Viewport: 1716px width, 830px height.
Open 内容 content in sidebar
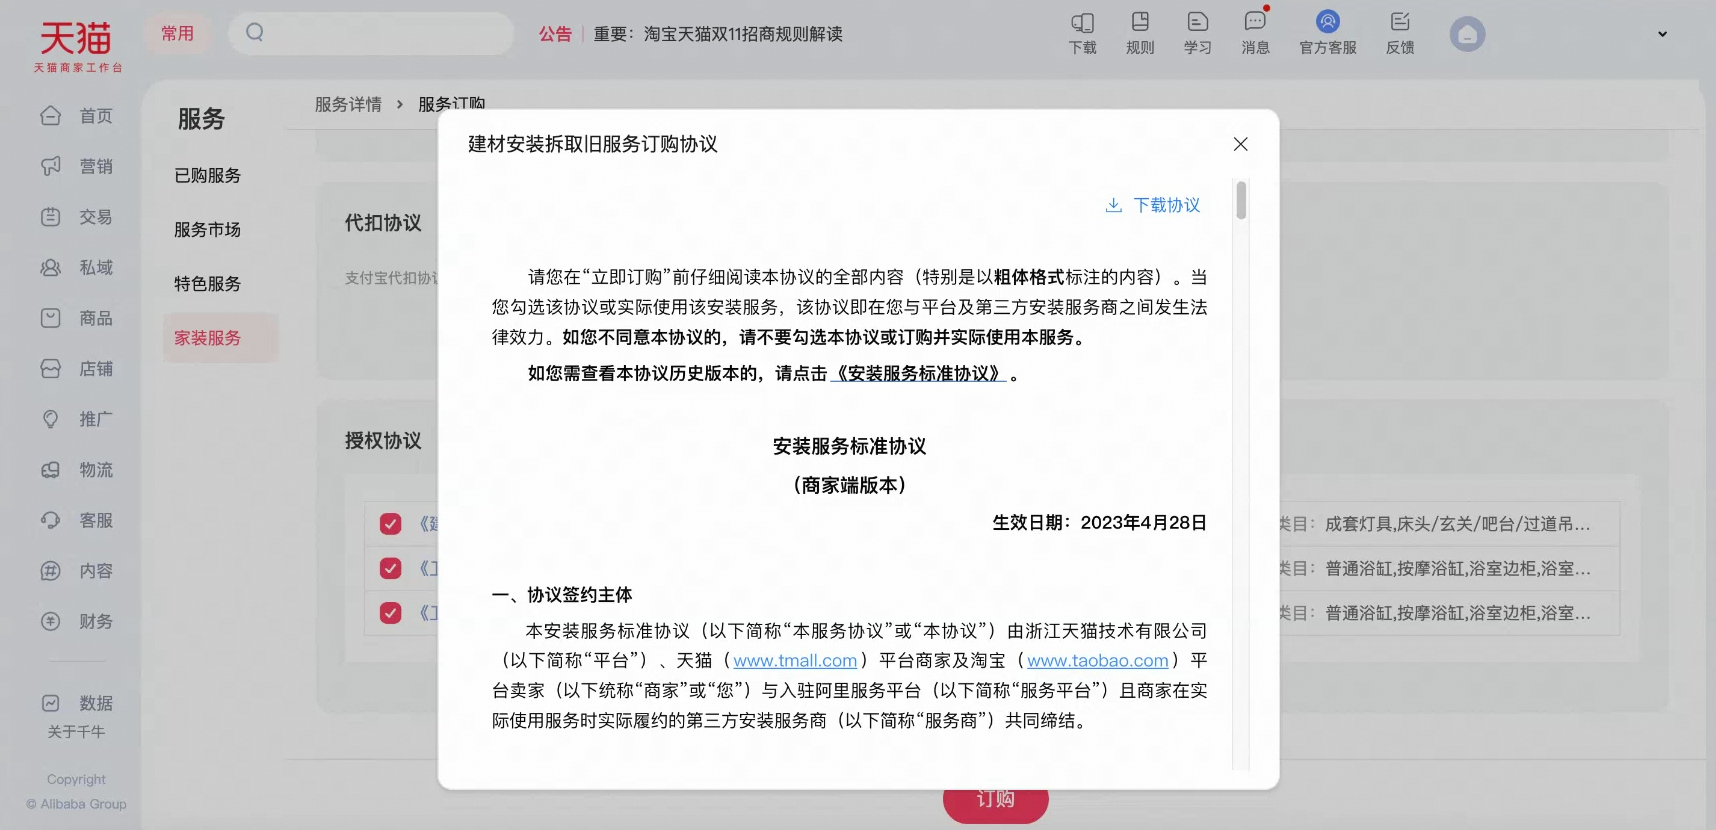(x=77, y=571)
